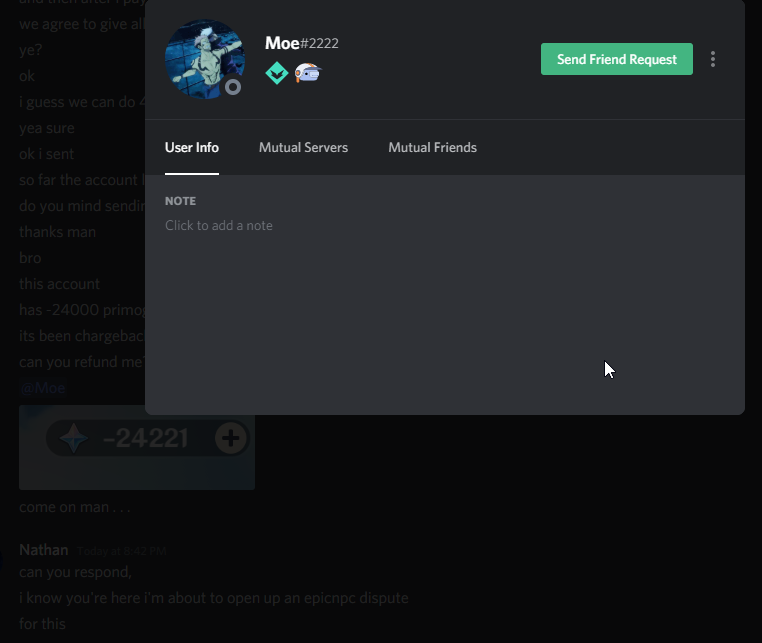
Task: Click the 'bro' chat message
Action: click(30, 258)
